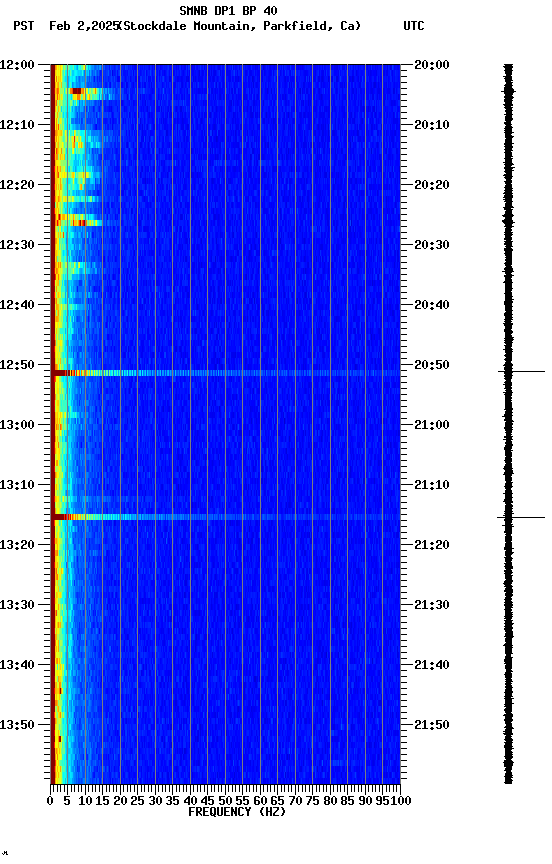552x864 pixels.
Task: Click the 21:30 UTC time label
Action: (x=432, y=606)
